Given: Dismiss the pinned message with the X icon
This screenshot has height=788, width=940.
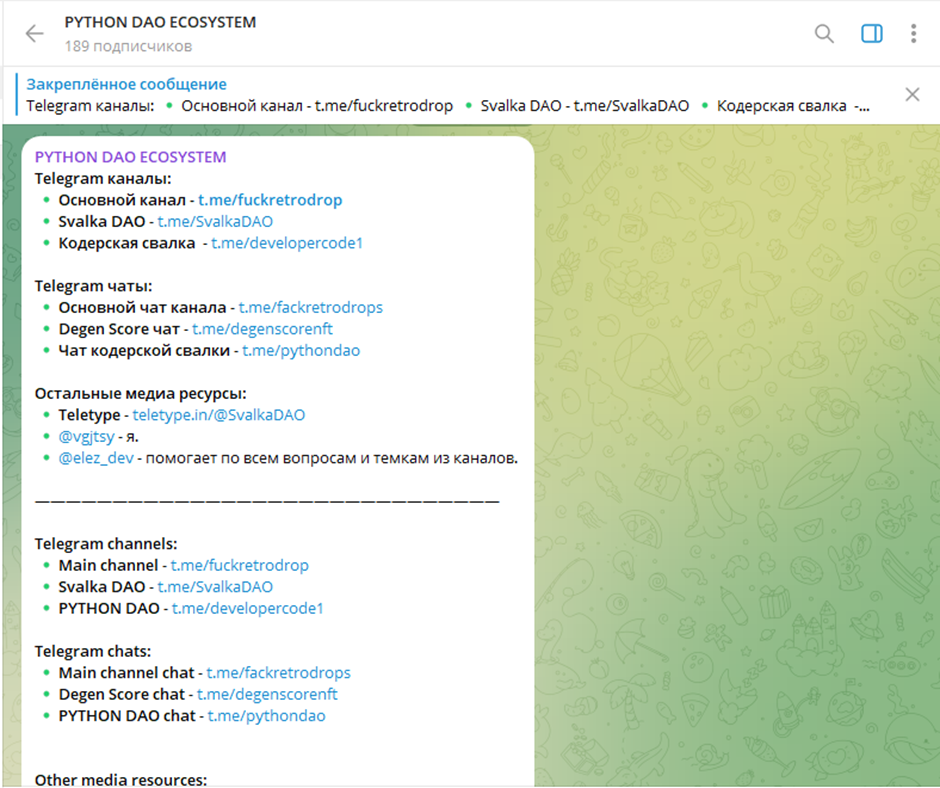Looking at the screenshot, I should coord(912,94).
